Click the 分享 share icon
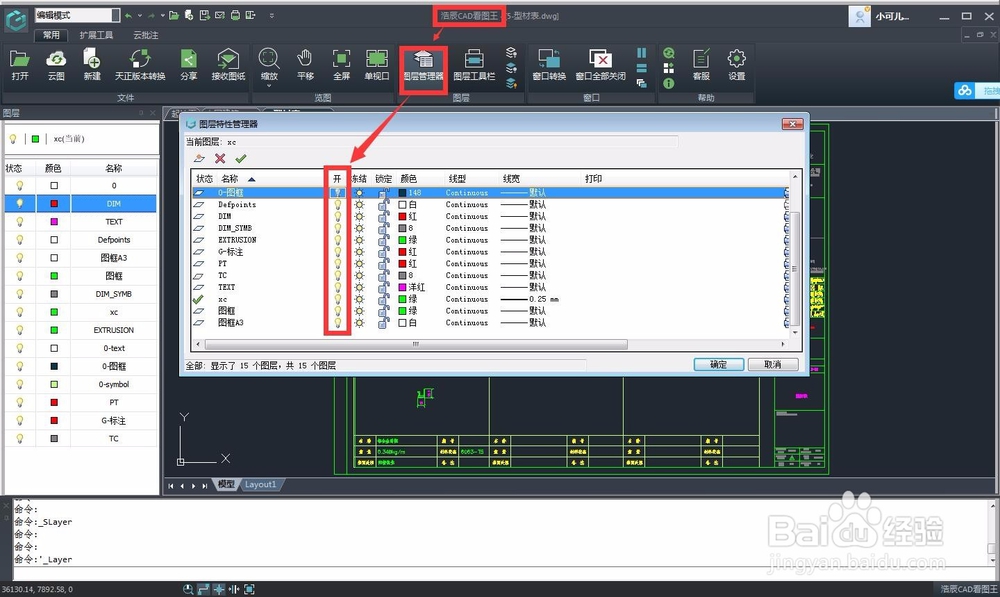Image resolution: width=1000 pixels, height=597 pixels. [x=188, y=65]
